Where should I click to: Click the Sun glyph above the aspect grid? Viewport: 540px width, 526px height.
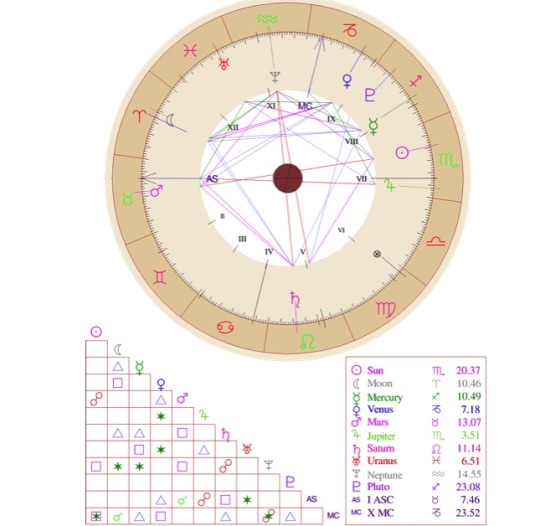[96, 332]
